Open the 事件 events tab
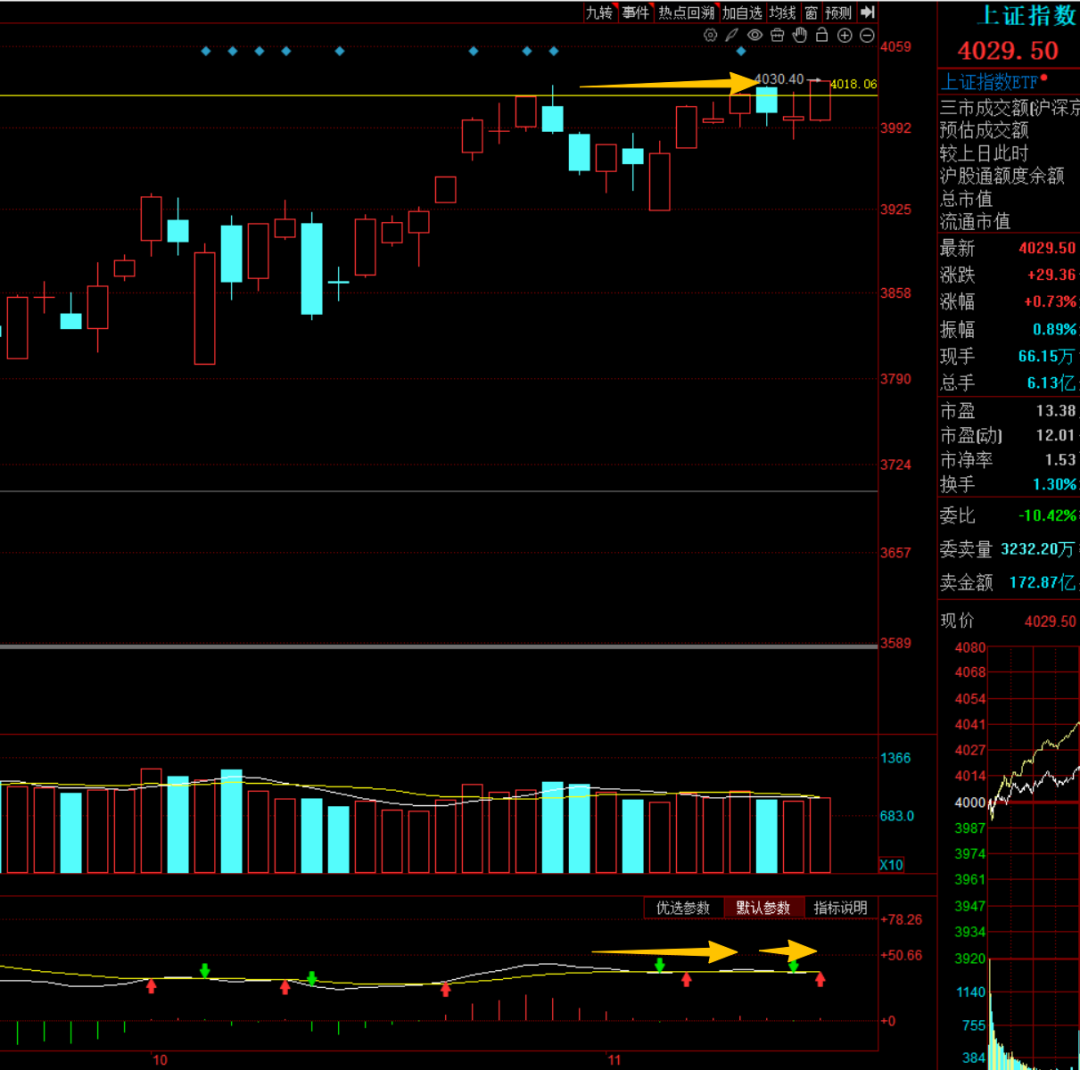 [x=635, y=12]
